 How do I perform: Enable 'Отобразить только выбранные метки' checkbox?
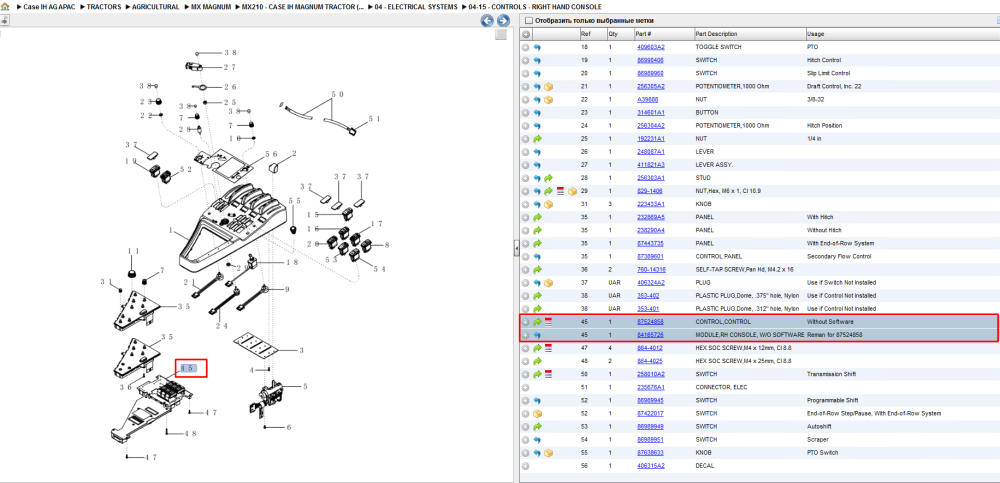[528, 20]
